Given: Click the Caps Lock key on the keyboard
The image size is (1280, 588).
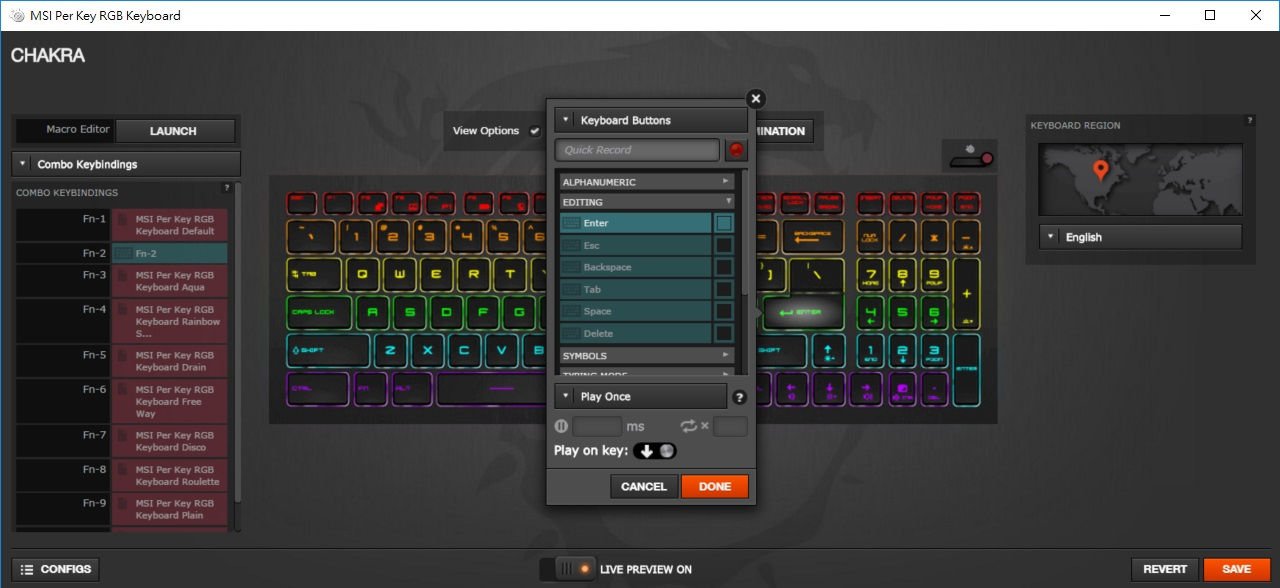Looking at the screenshot, I should click(x=319, y=313).
